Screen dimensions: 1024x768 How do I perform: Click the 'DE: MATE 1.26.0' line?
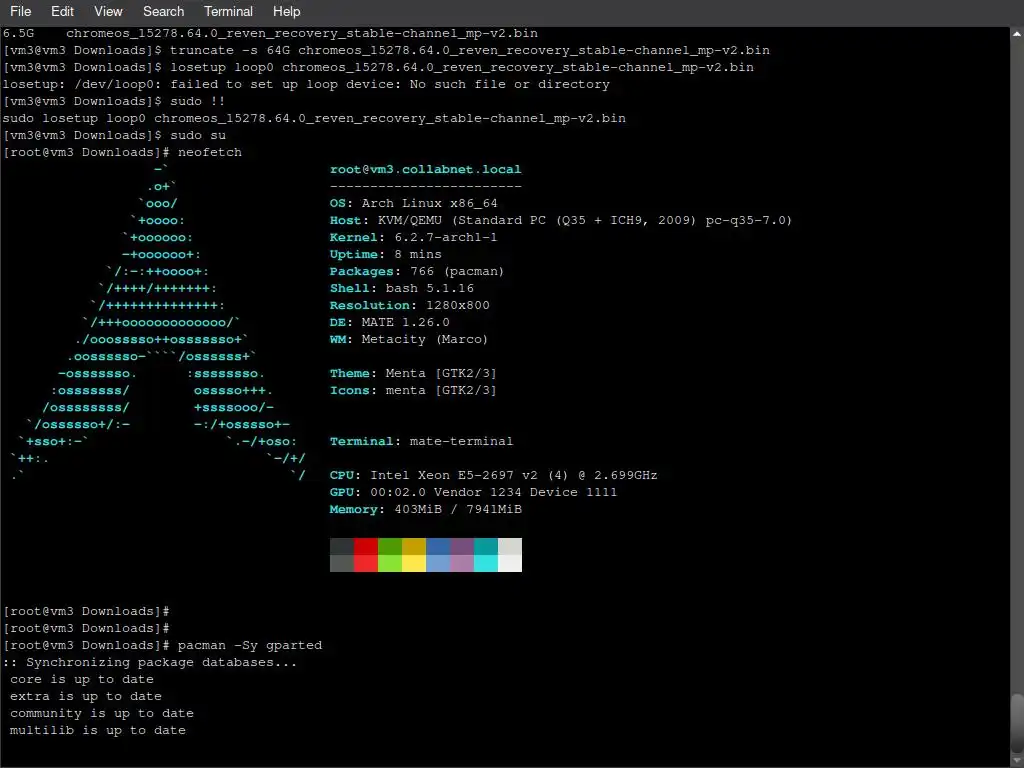(x=389, y=322)
